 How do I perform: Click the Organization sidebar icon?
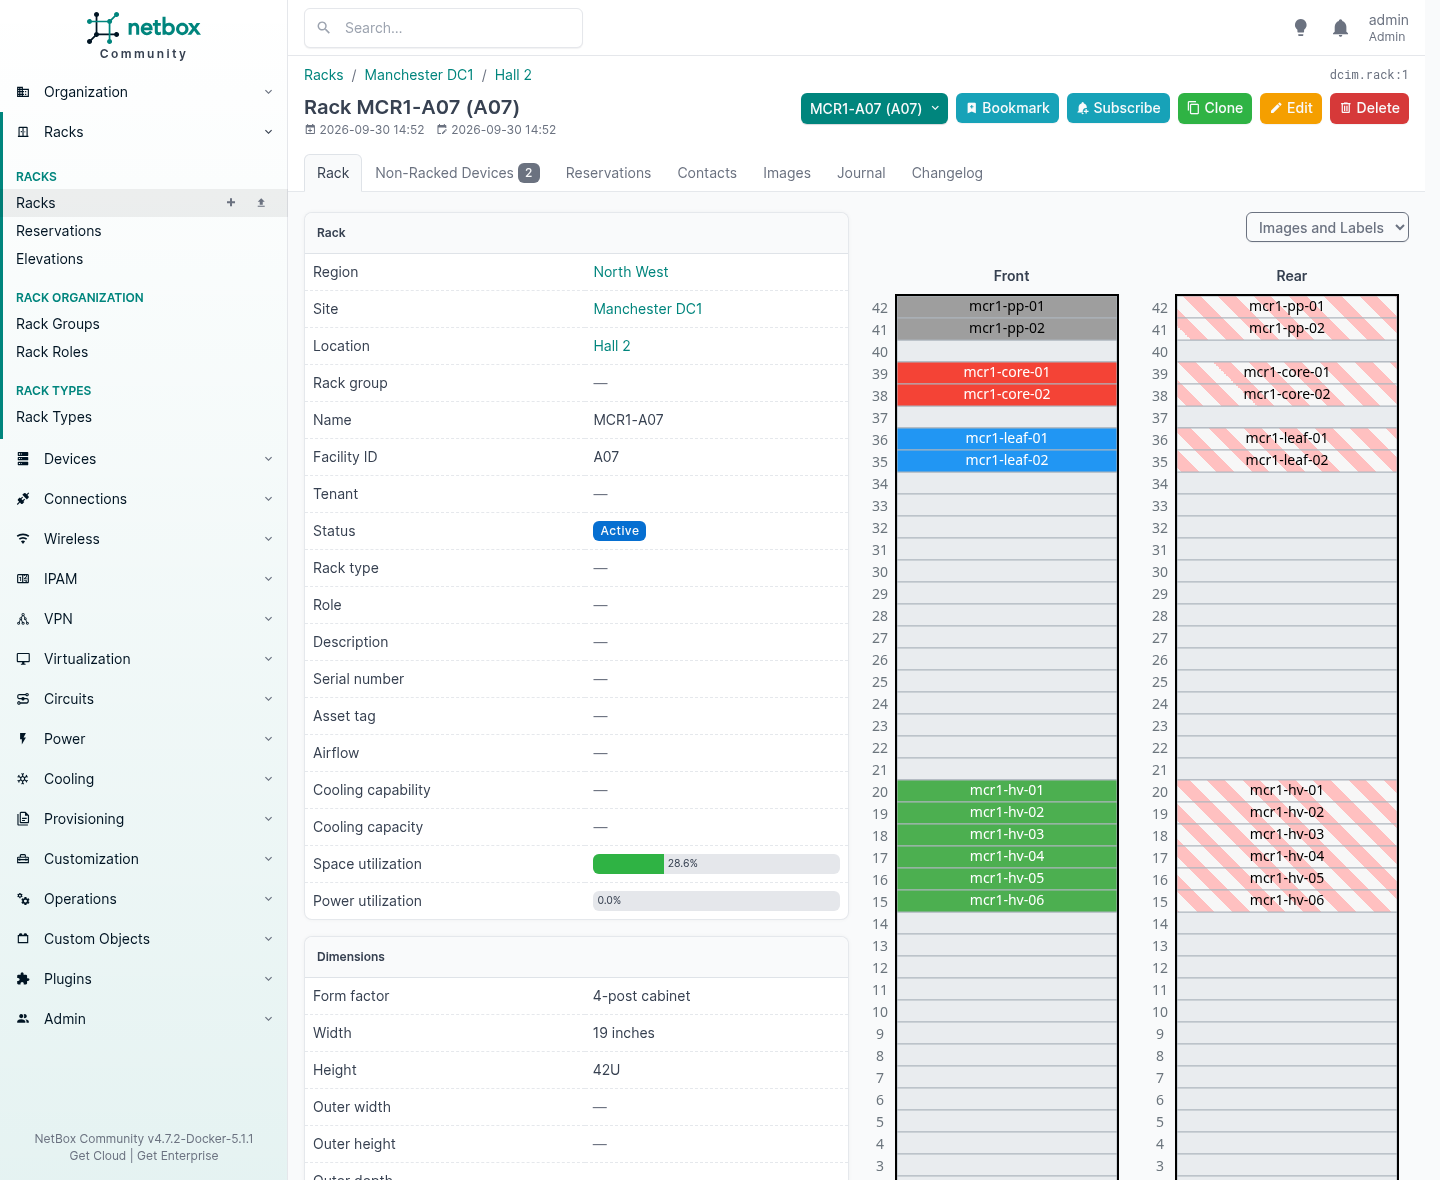point(23,92)
